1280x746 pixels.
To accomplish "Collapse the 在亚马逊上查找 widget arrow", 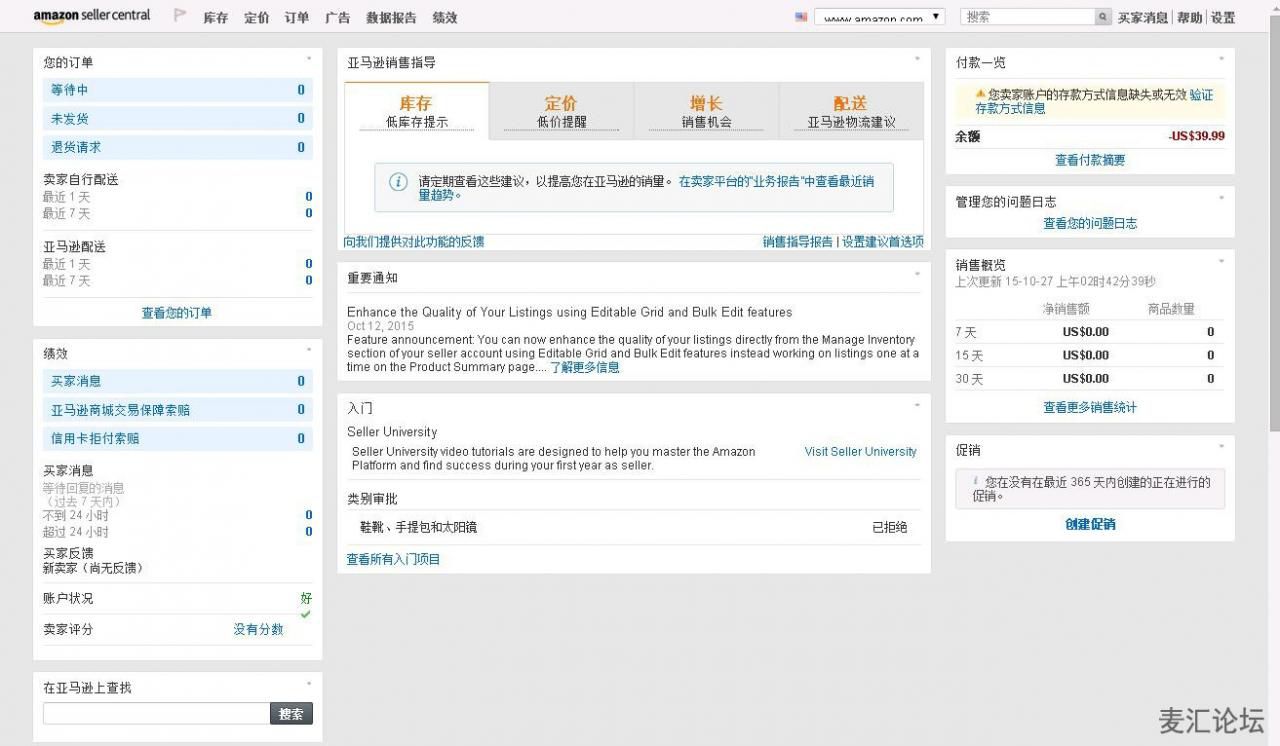I will [x=308, y=684].
